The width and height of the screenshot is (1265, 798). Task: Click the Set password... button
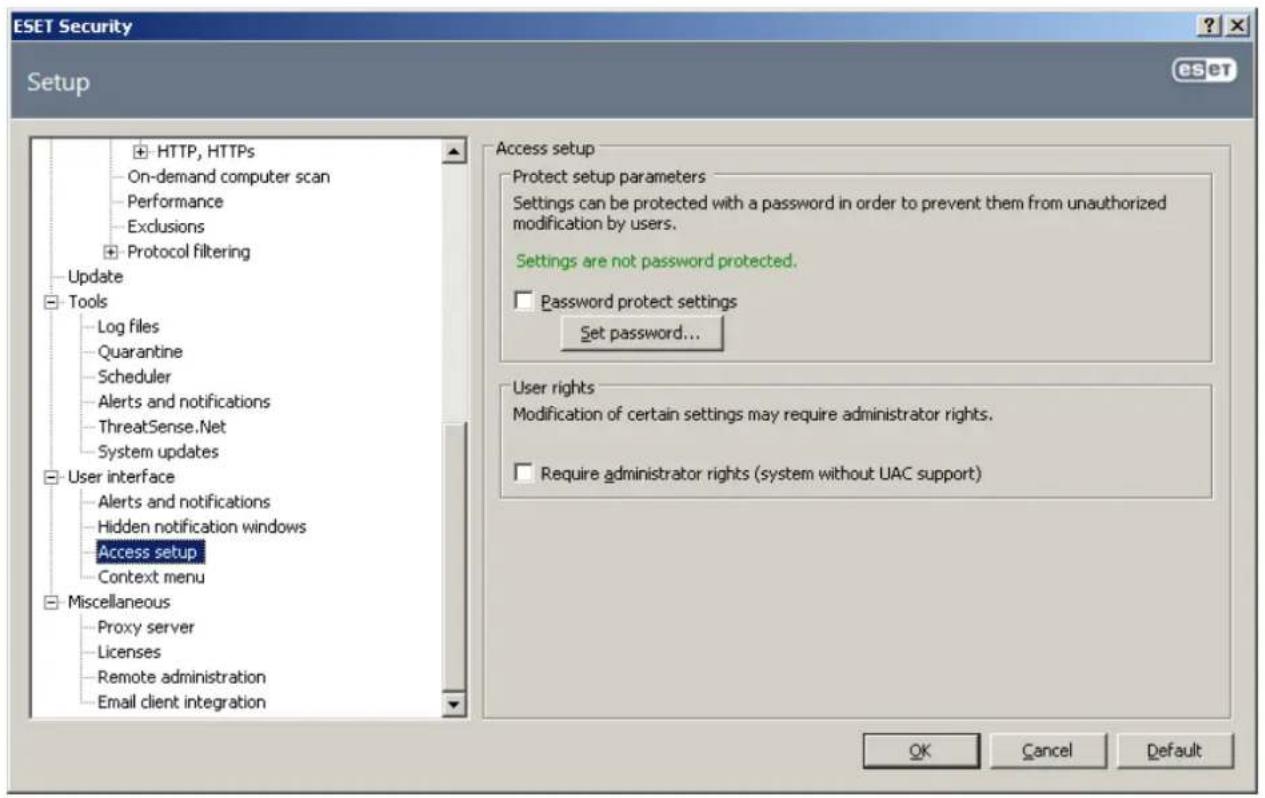[641, 335]
